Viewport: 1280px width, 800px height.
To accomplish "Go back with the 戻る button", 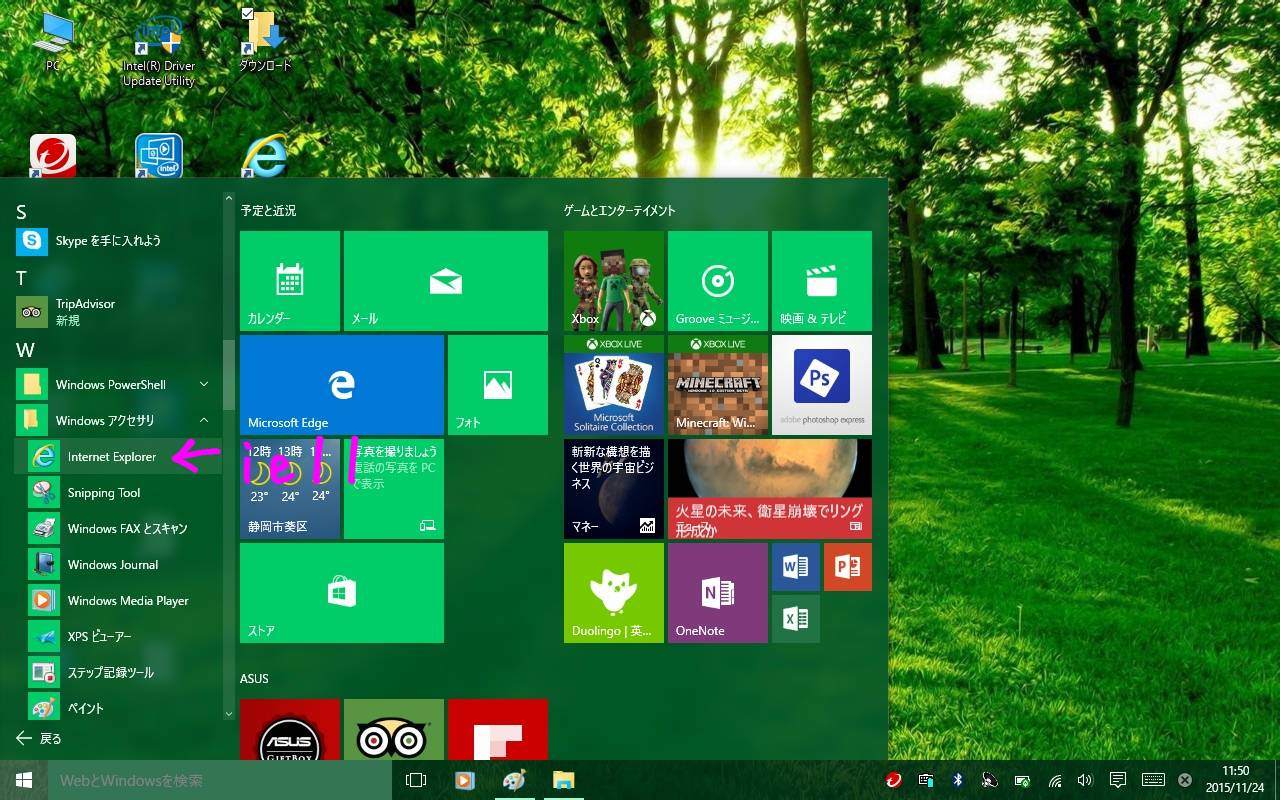I will (x=40, y=739).
